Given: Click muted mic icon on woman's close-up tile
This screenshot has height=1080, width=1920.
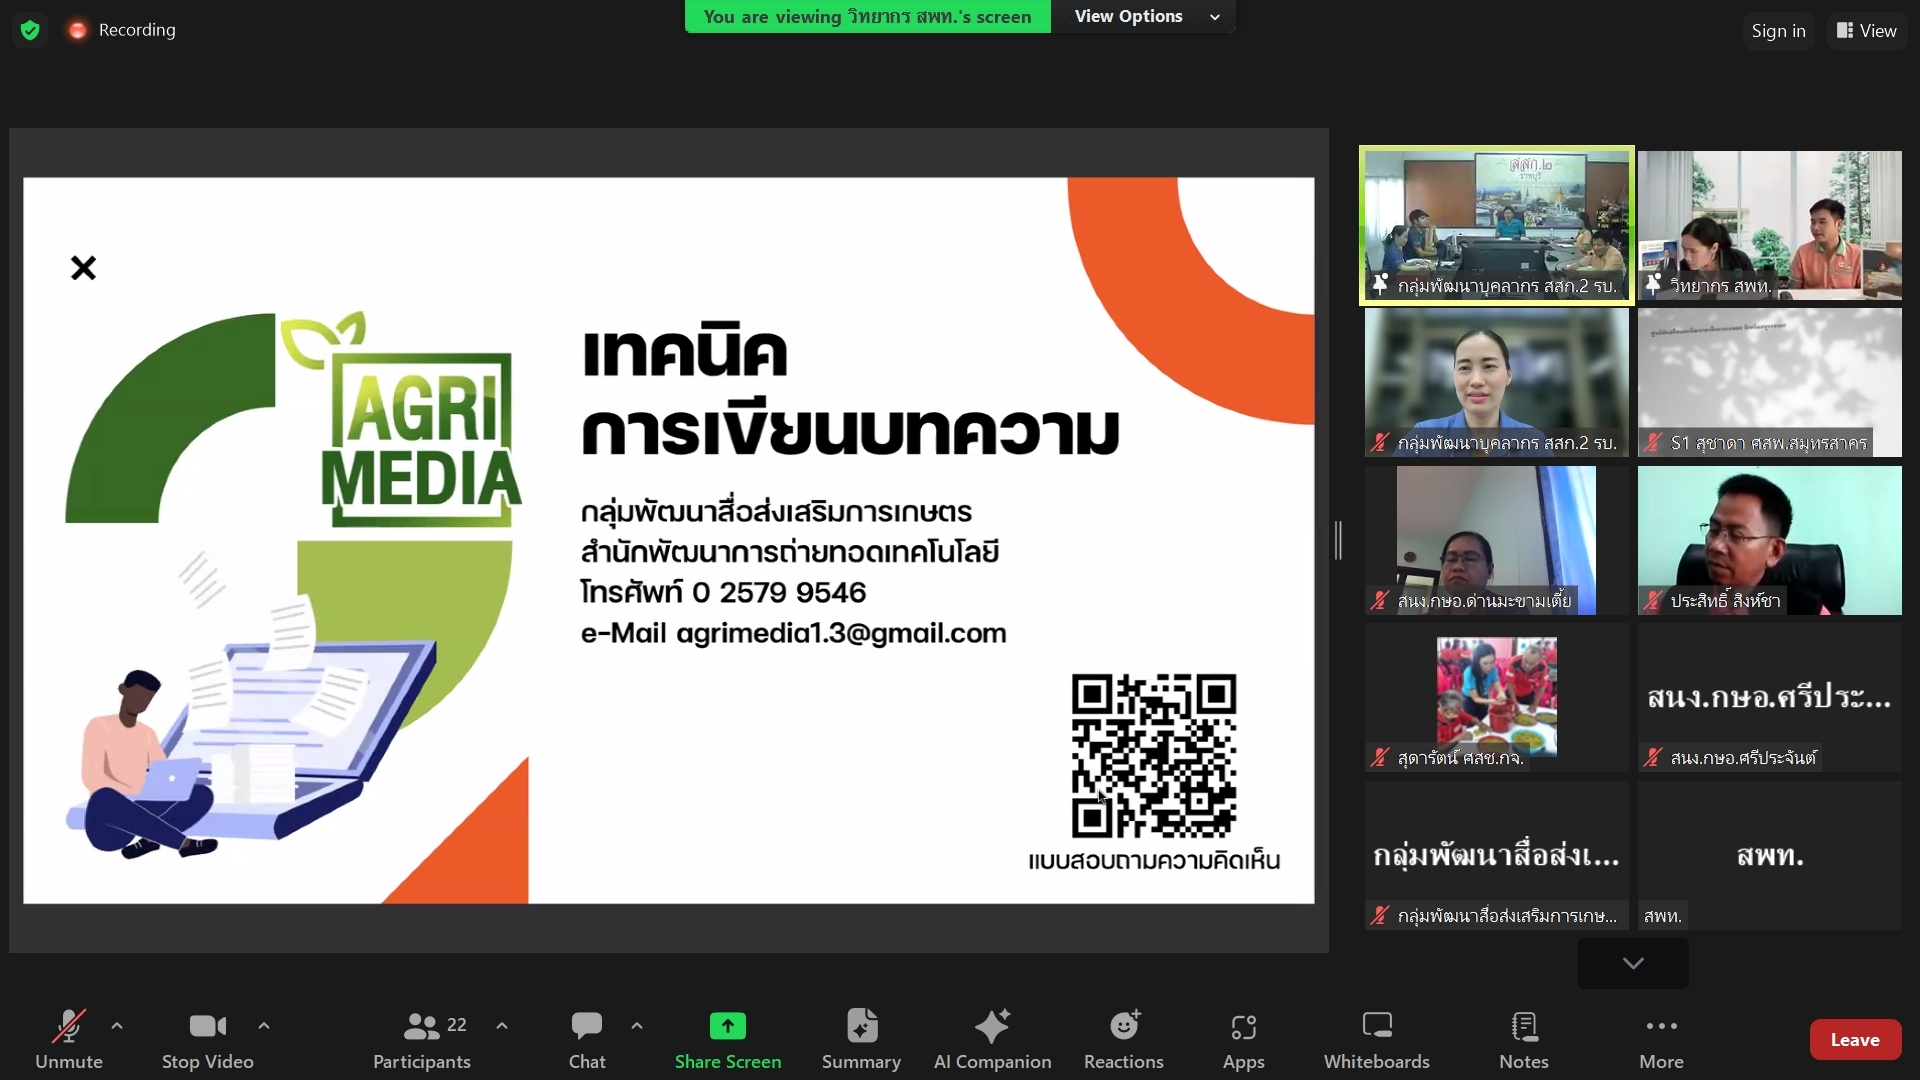Looking at the screenshot, I should (1380, 443).
